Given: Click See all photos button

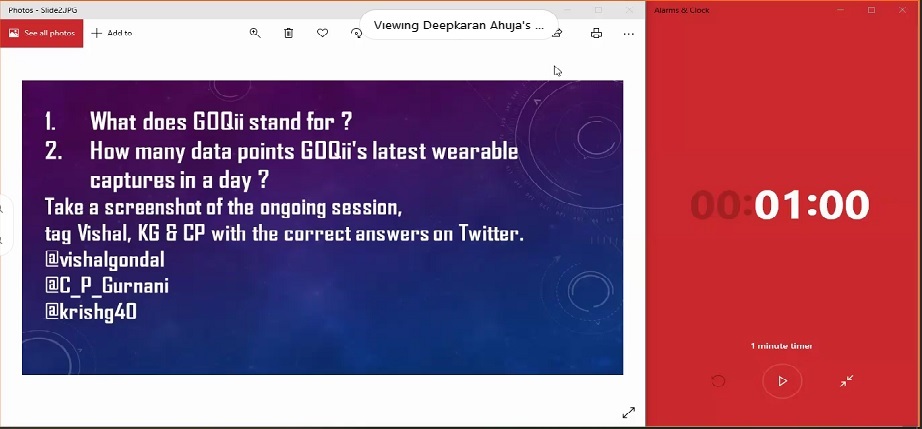Looking at the screenshot, I should [42, 33].
